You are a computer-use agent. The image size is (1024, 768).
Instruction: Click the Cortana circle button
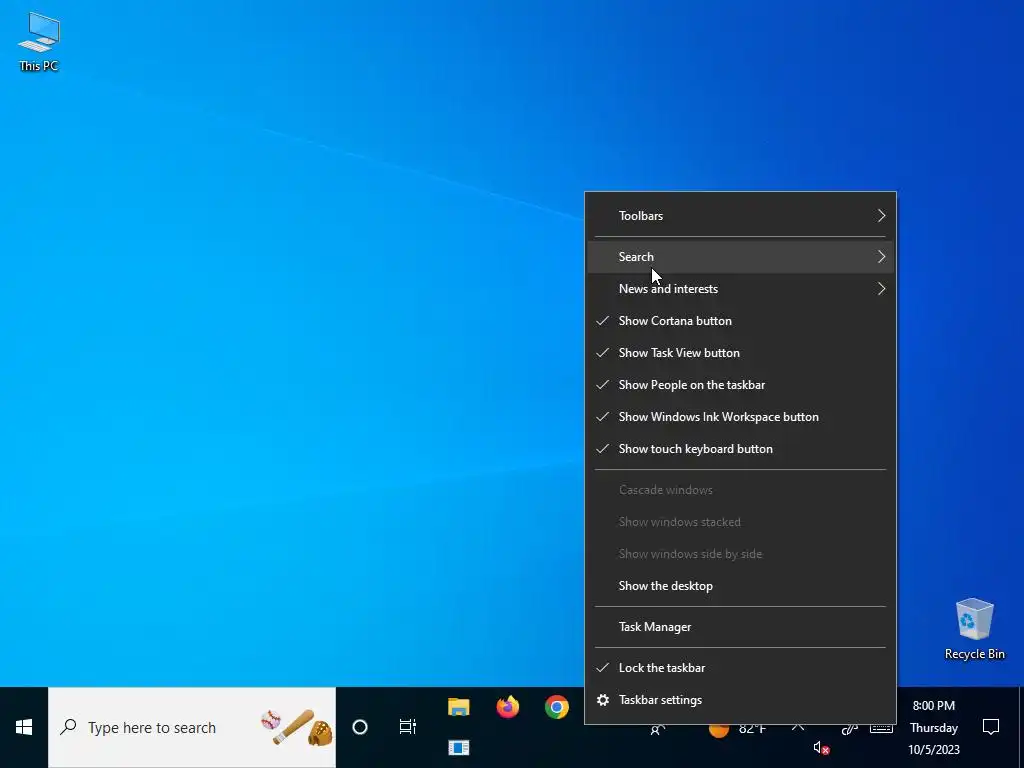pos(360,727)
